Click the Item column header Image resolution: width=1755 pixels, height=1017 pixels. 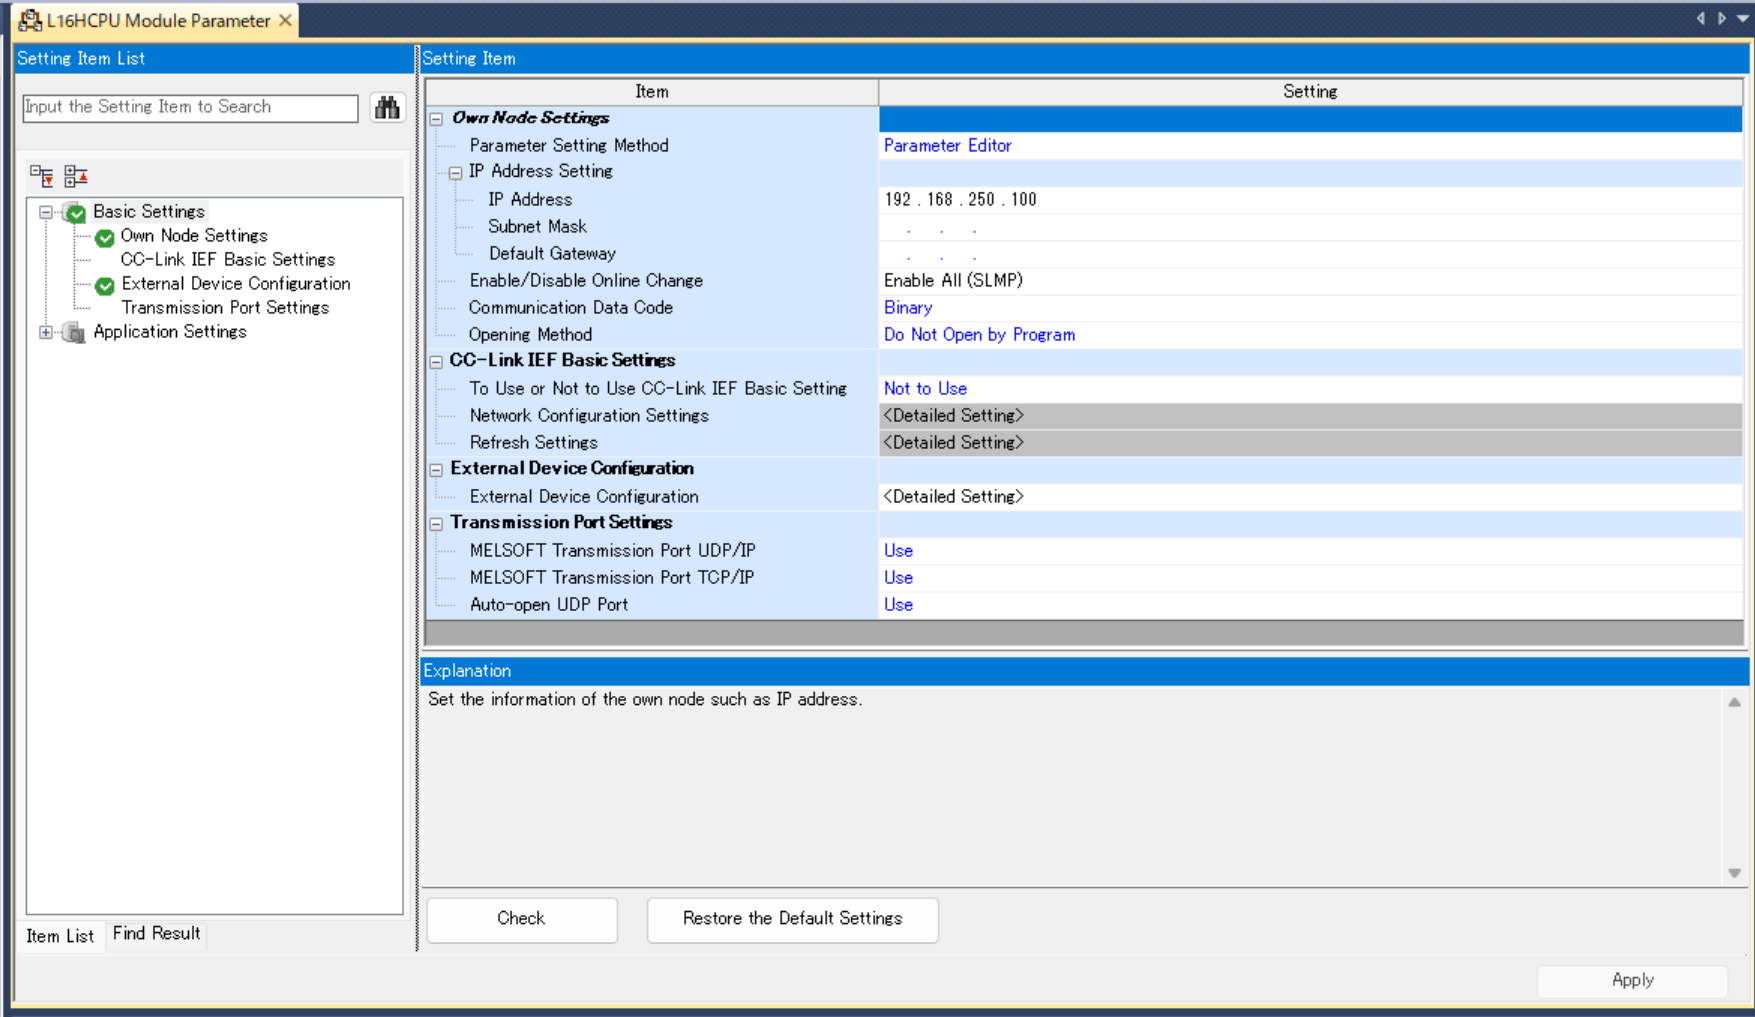tap(652, 92)
